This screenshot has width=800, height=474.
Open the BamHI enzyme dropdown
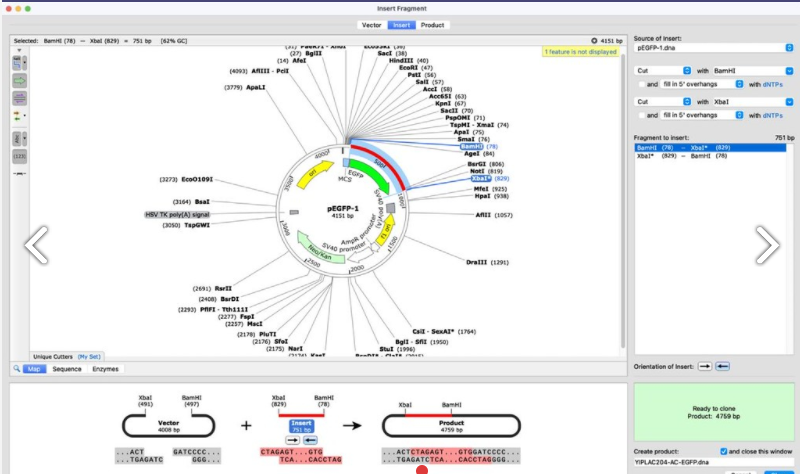coord(753,70)
